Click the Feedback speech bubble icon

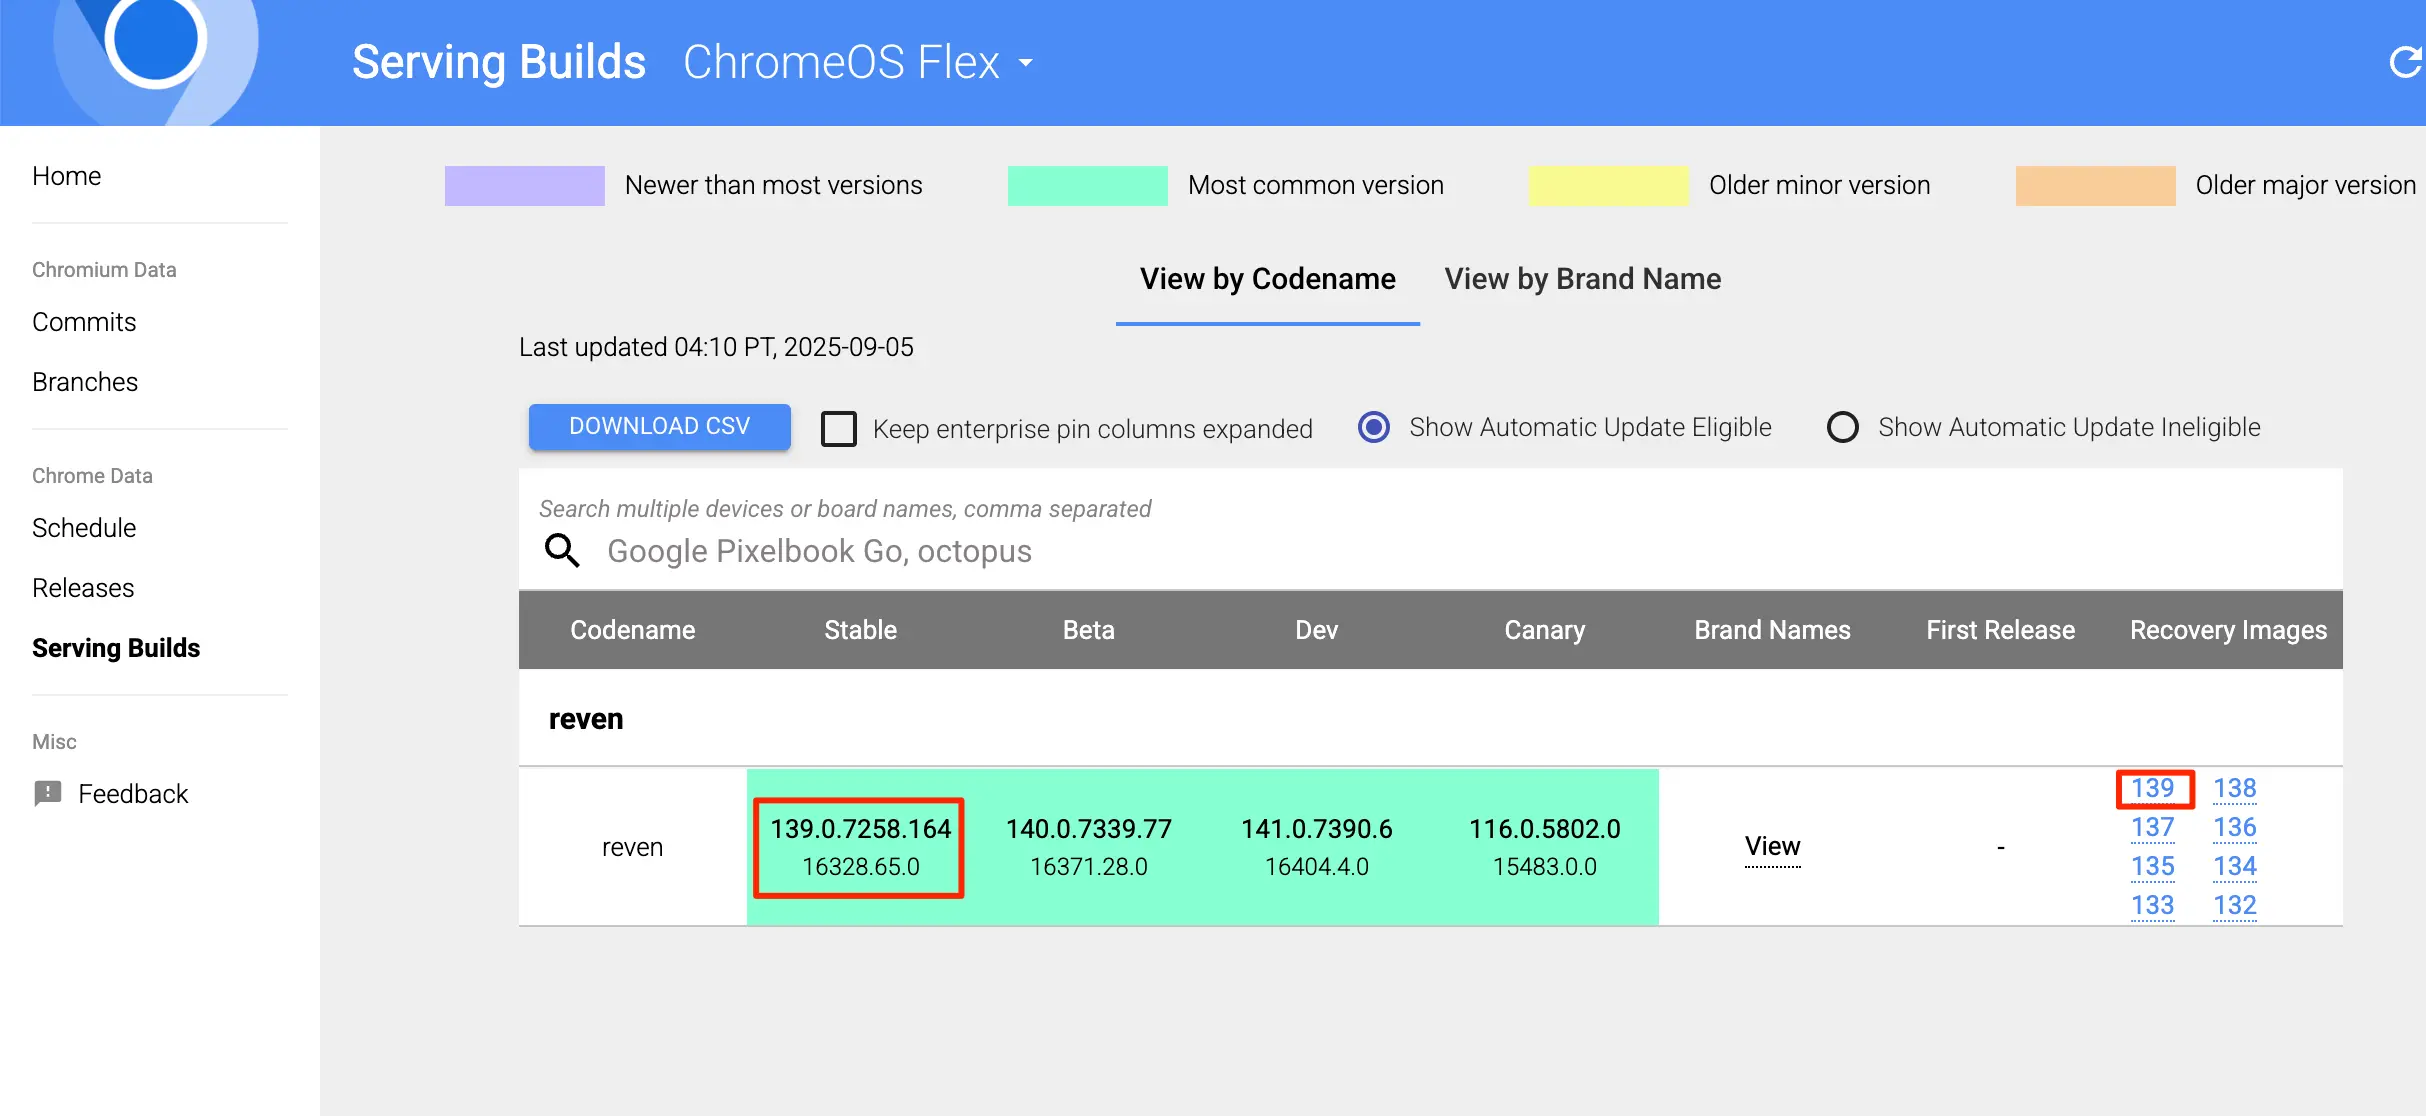coord(48,793)
